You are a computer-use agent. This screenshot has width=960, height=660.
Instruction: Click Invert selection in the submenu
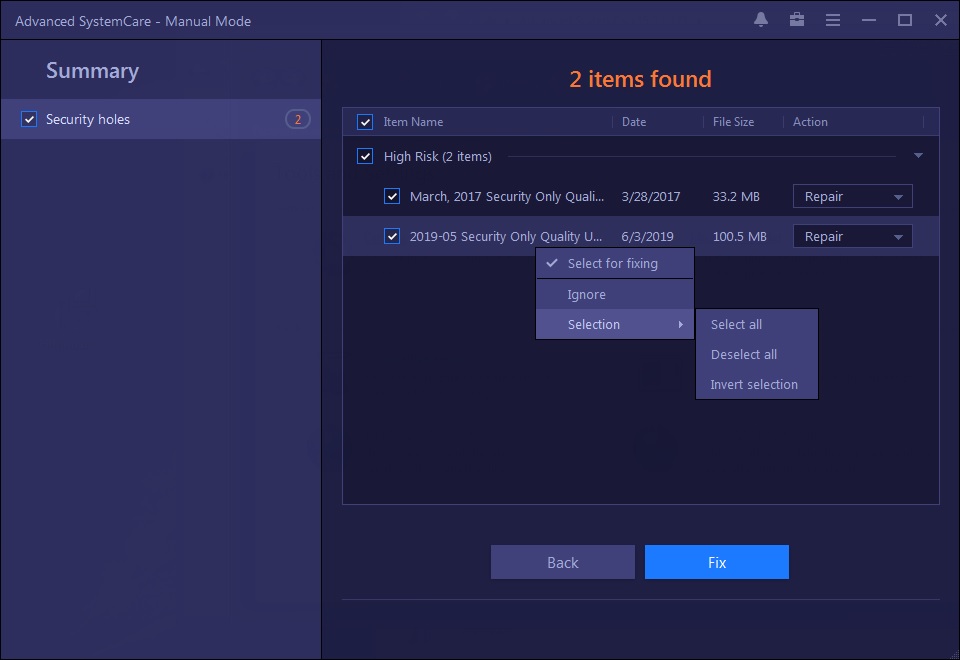coord(757,384)
